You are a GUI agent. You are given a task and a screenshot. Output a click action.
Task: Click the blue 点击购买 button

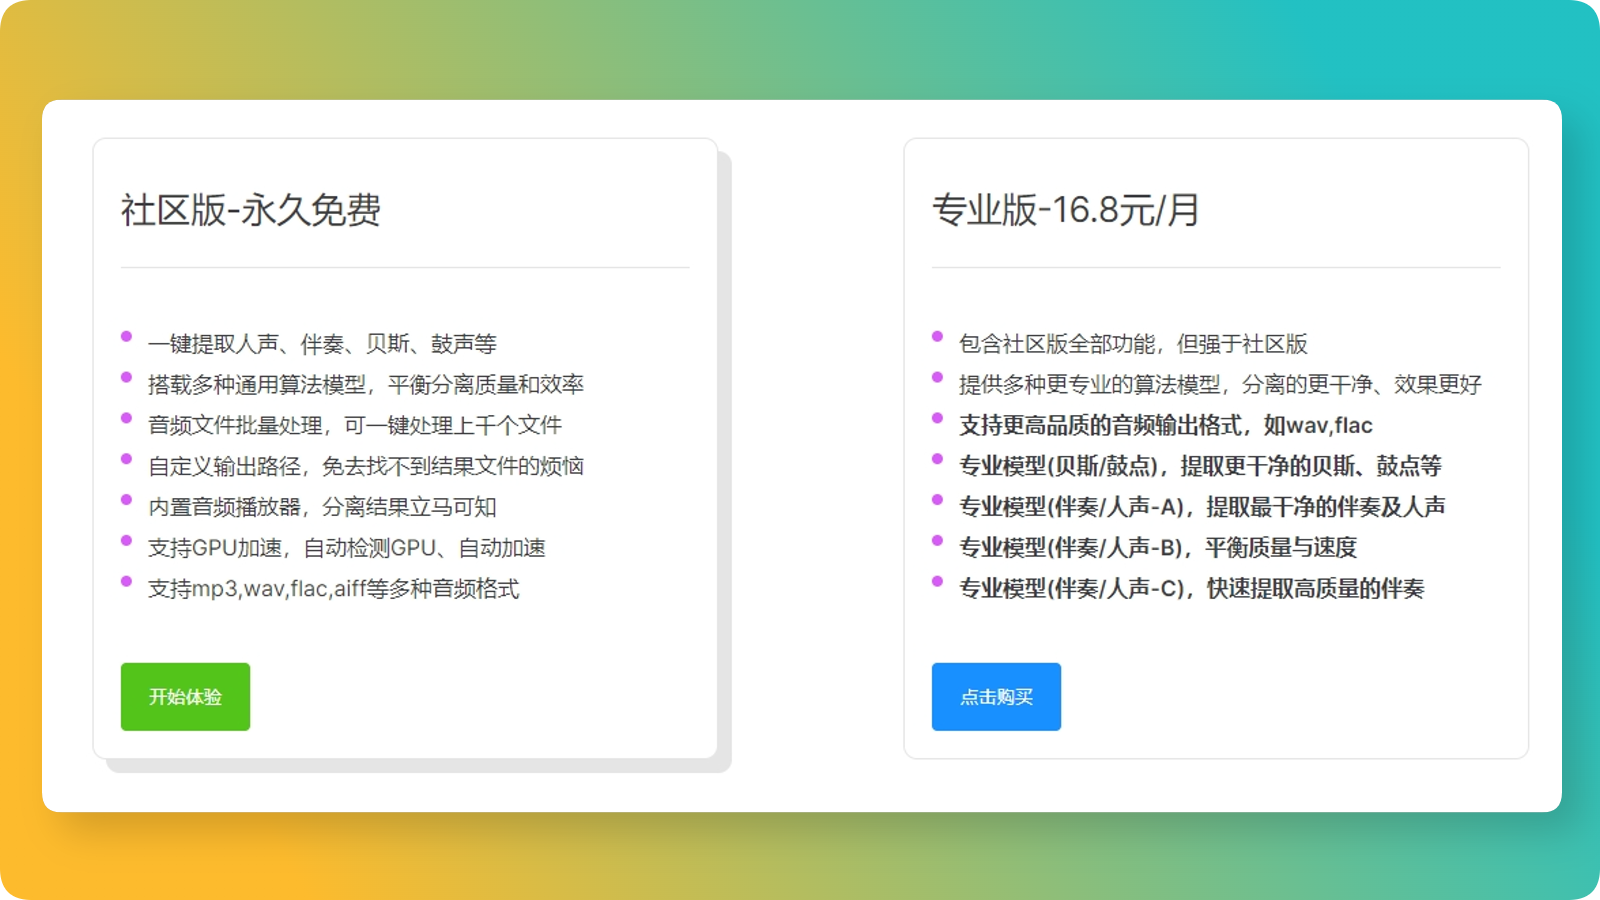point(996,697)
